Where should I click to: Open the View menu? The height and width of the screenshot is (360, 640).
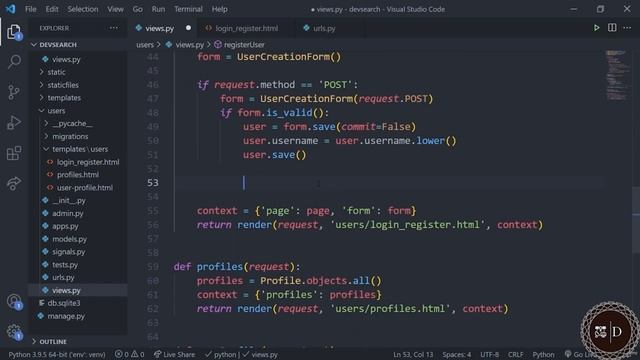click(x=115, y=9)
